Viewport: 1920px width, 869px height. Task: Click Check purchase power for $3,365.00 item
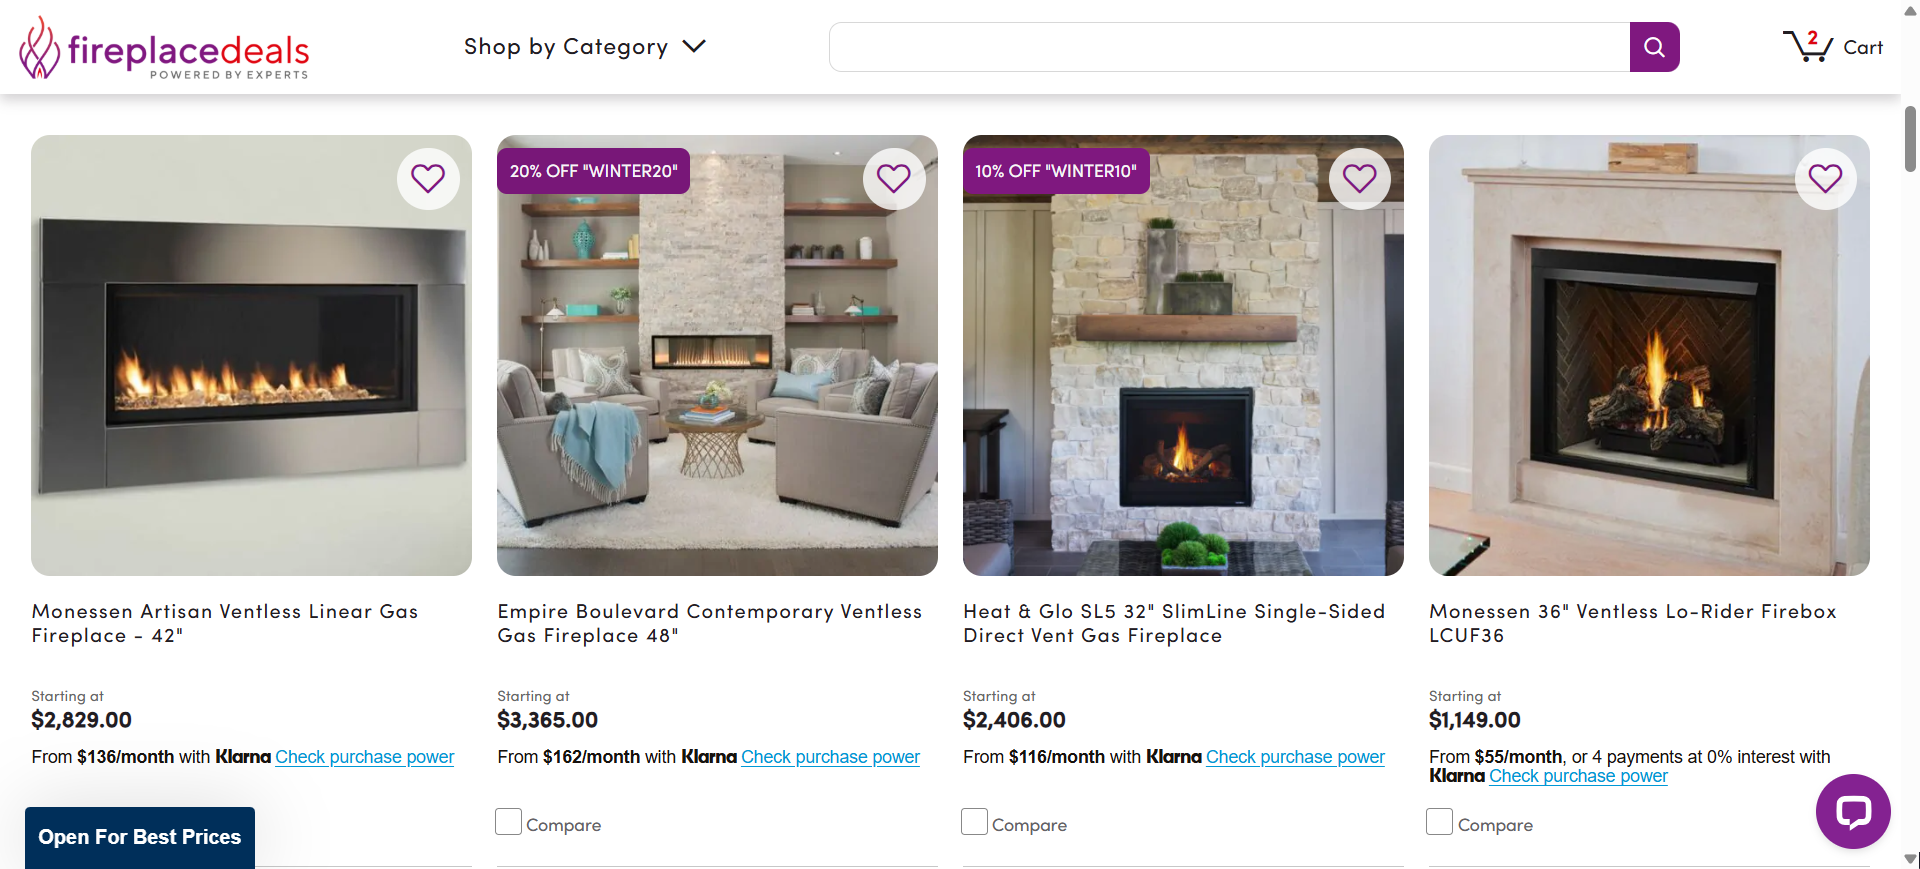tap(830, 757)
